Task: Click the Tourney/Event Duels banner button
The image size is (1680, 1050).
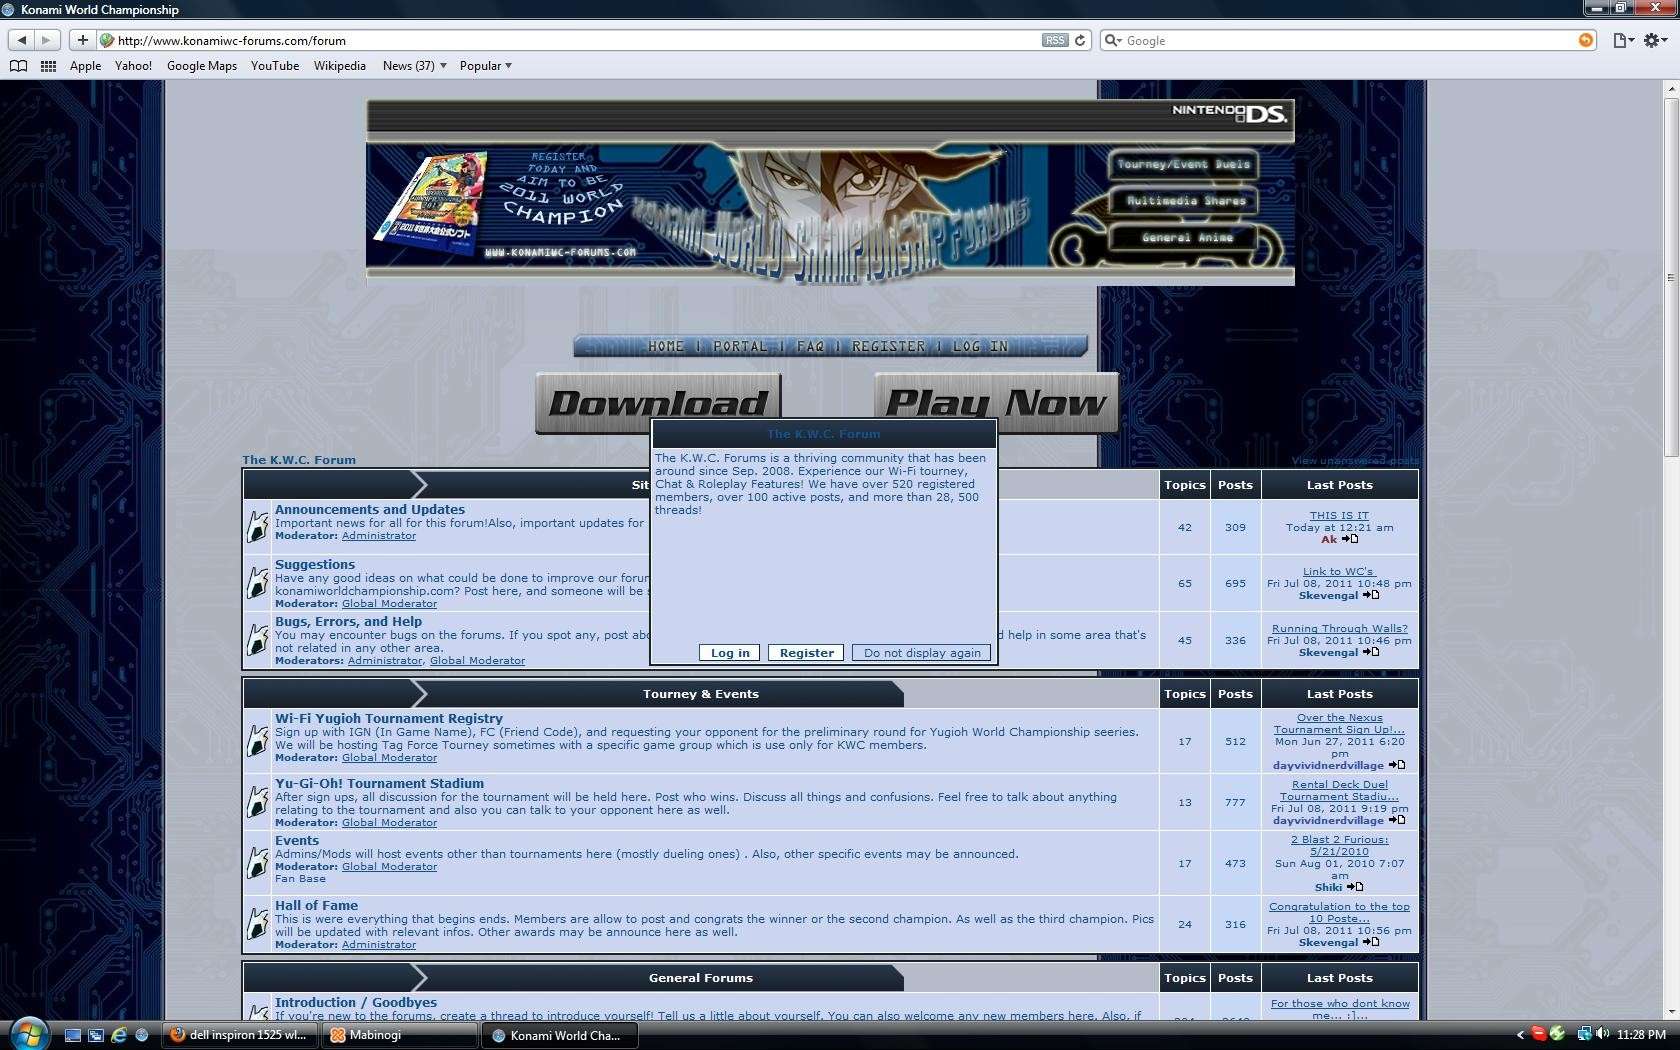Action: click(x=1183, y=164)
